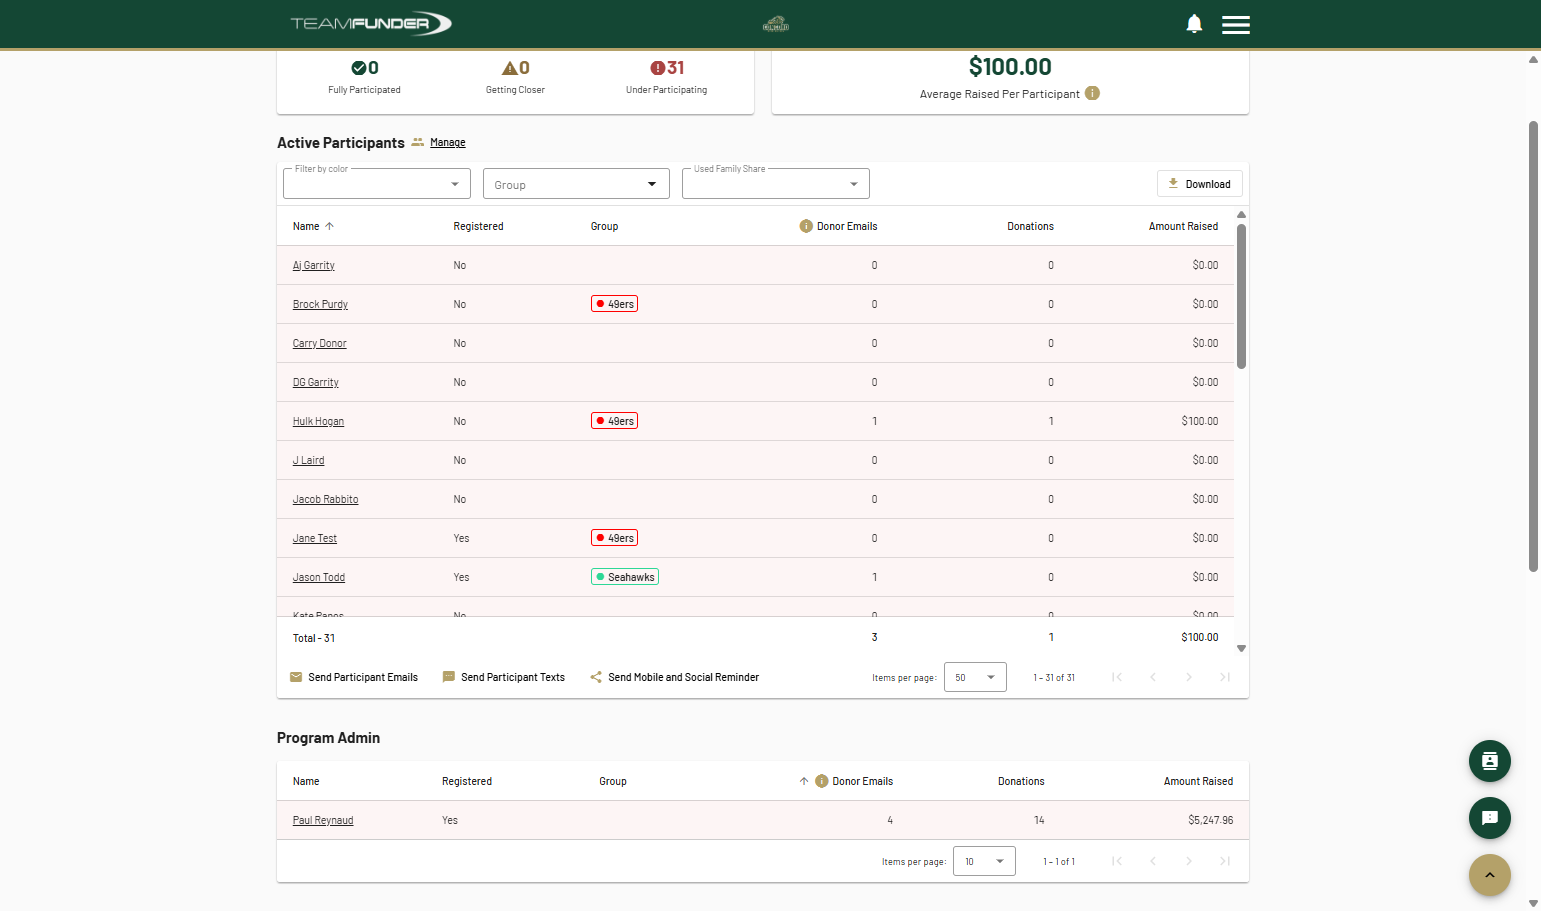Change Program Admin items per page from 10
The image size is (1541, 911).
coord(985,861)
